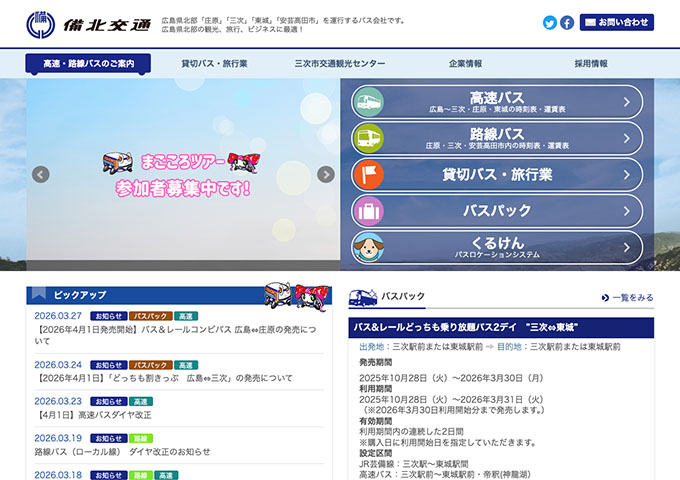Click the arrow icon beside 一覧をみる
This screenshot has width=680, height=480.
coord(605,298)
